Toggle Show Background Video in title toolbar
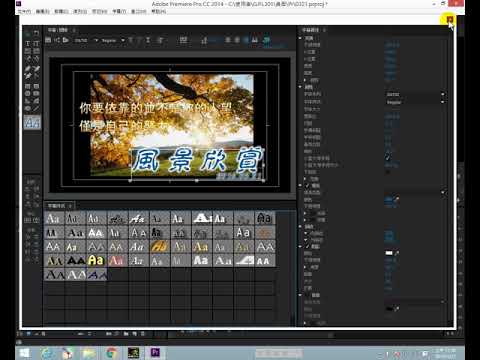Screen dimensions: 480x360 [x=266, y=40]
